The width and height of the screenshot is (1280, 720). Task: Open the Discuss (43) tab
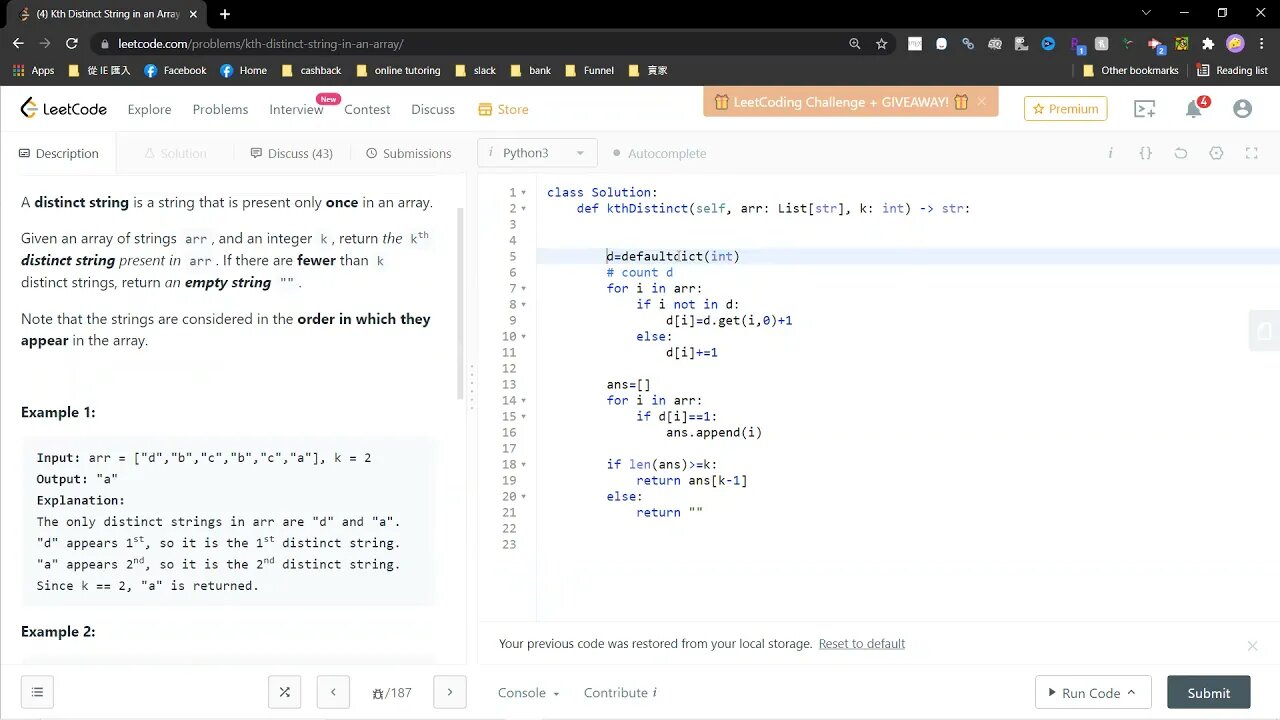(x=291, y=153)
